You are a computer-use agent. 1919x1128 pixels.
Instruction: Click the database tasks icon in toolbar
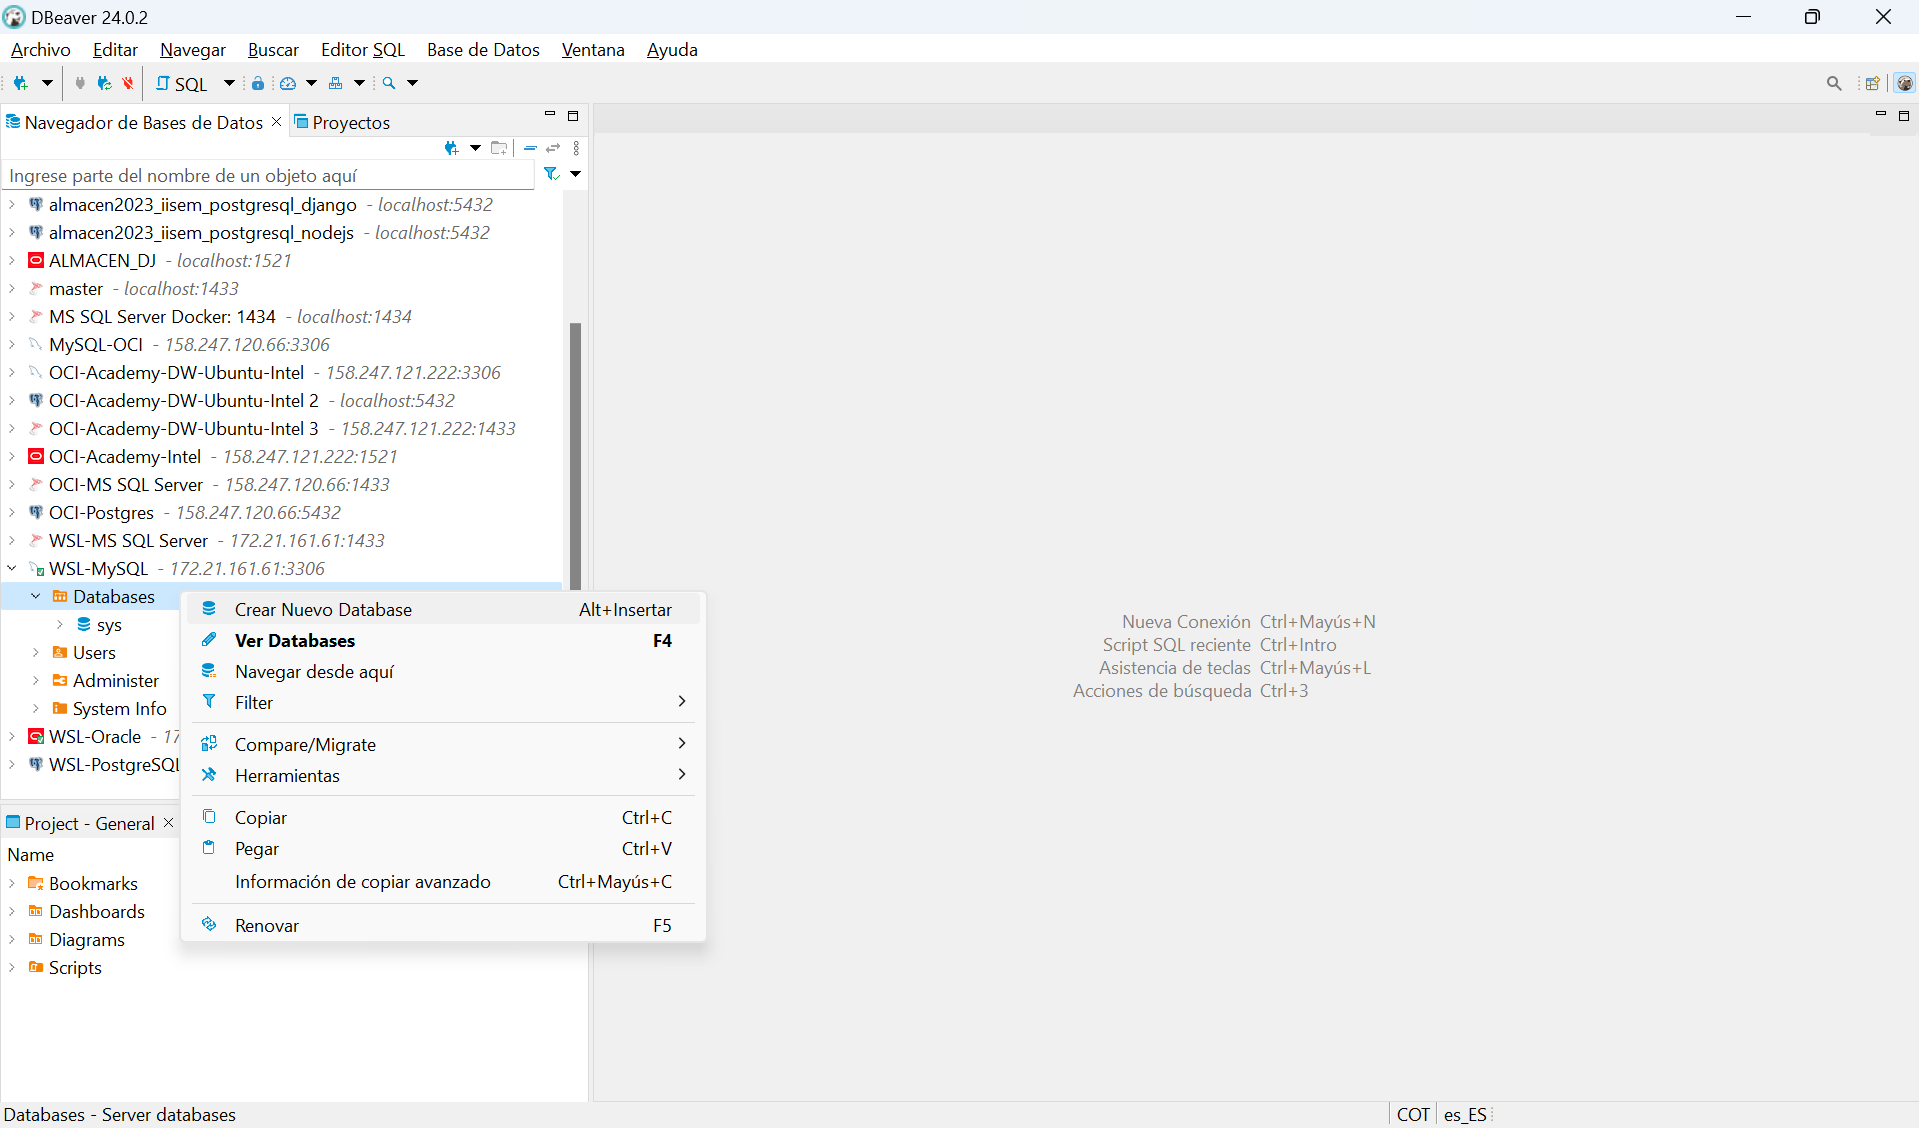336,83
